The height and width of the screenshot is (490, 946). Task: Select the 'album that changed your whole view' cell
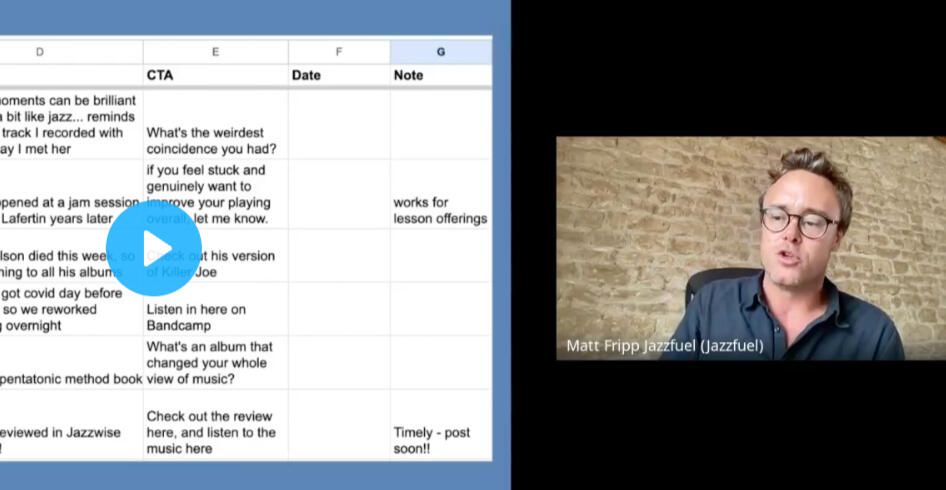tap(215, 363)
